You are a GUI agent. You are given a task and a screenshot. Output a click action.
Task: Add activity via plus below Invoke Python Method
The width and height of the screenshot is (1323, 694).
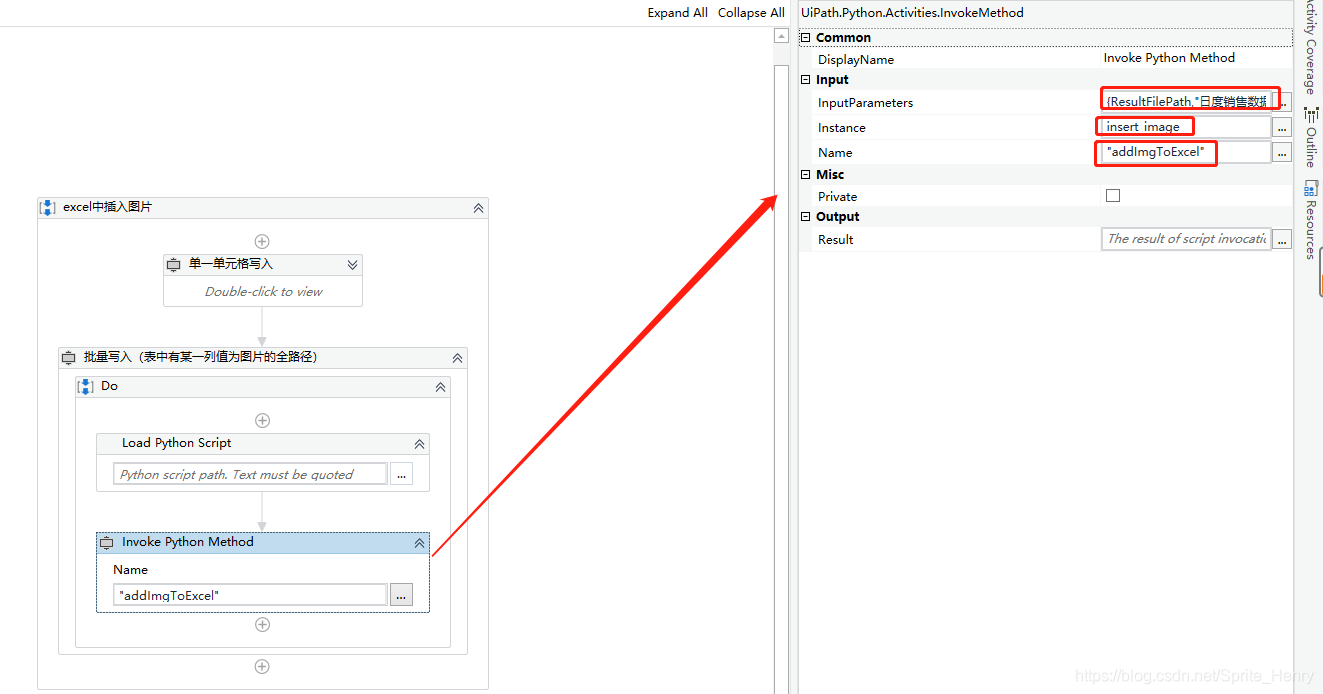pyautogui.click(x=262, y=624)
